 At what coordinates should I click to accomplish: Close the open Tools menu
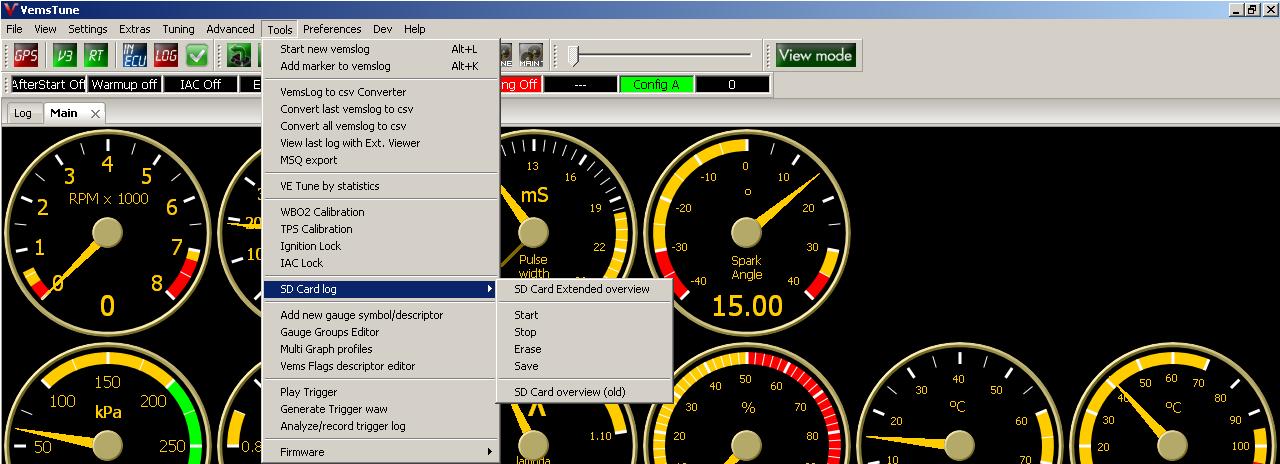pos(280,29)
